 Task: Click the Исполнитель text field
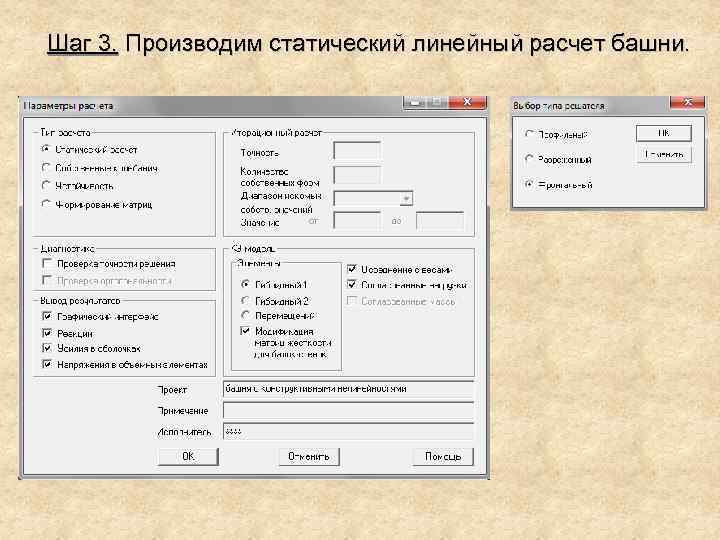click(x=349, y=431)
